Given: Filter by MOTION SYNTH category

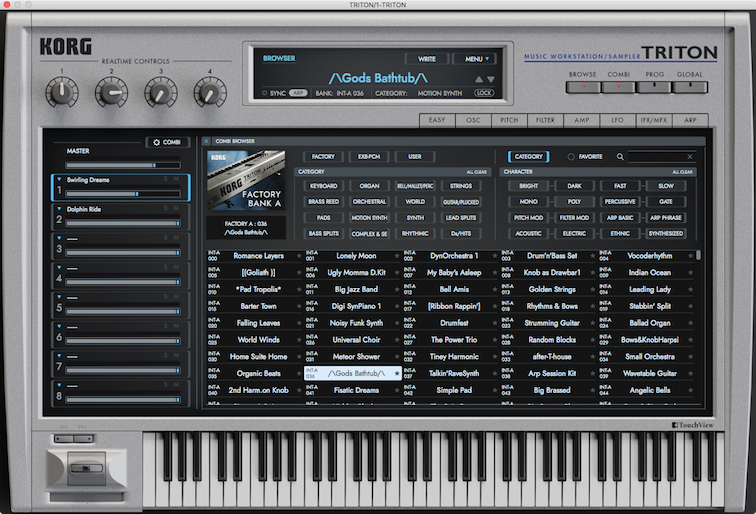Looking at the screenshot, I should point(369,218).
